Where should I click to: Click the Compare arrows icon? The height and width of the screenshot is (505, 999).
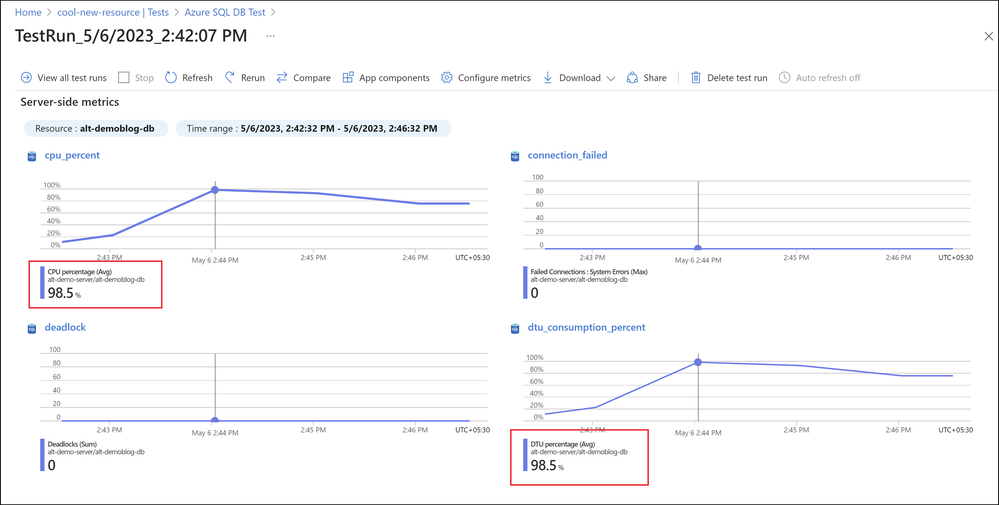coord(282,78)
